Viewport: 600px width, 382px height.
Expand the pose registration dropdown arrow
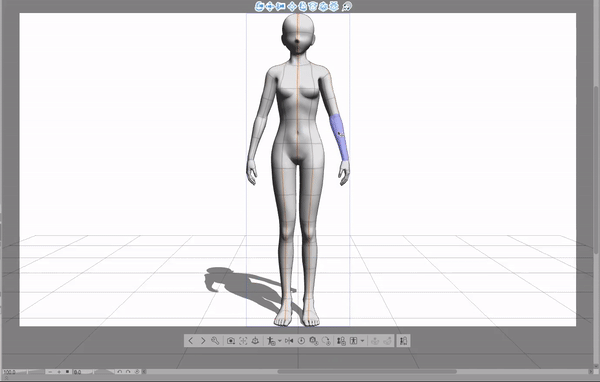click(280, 341)
